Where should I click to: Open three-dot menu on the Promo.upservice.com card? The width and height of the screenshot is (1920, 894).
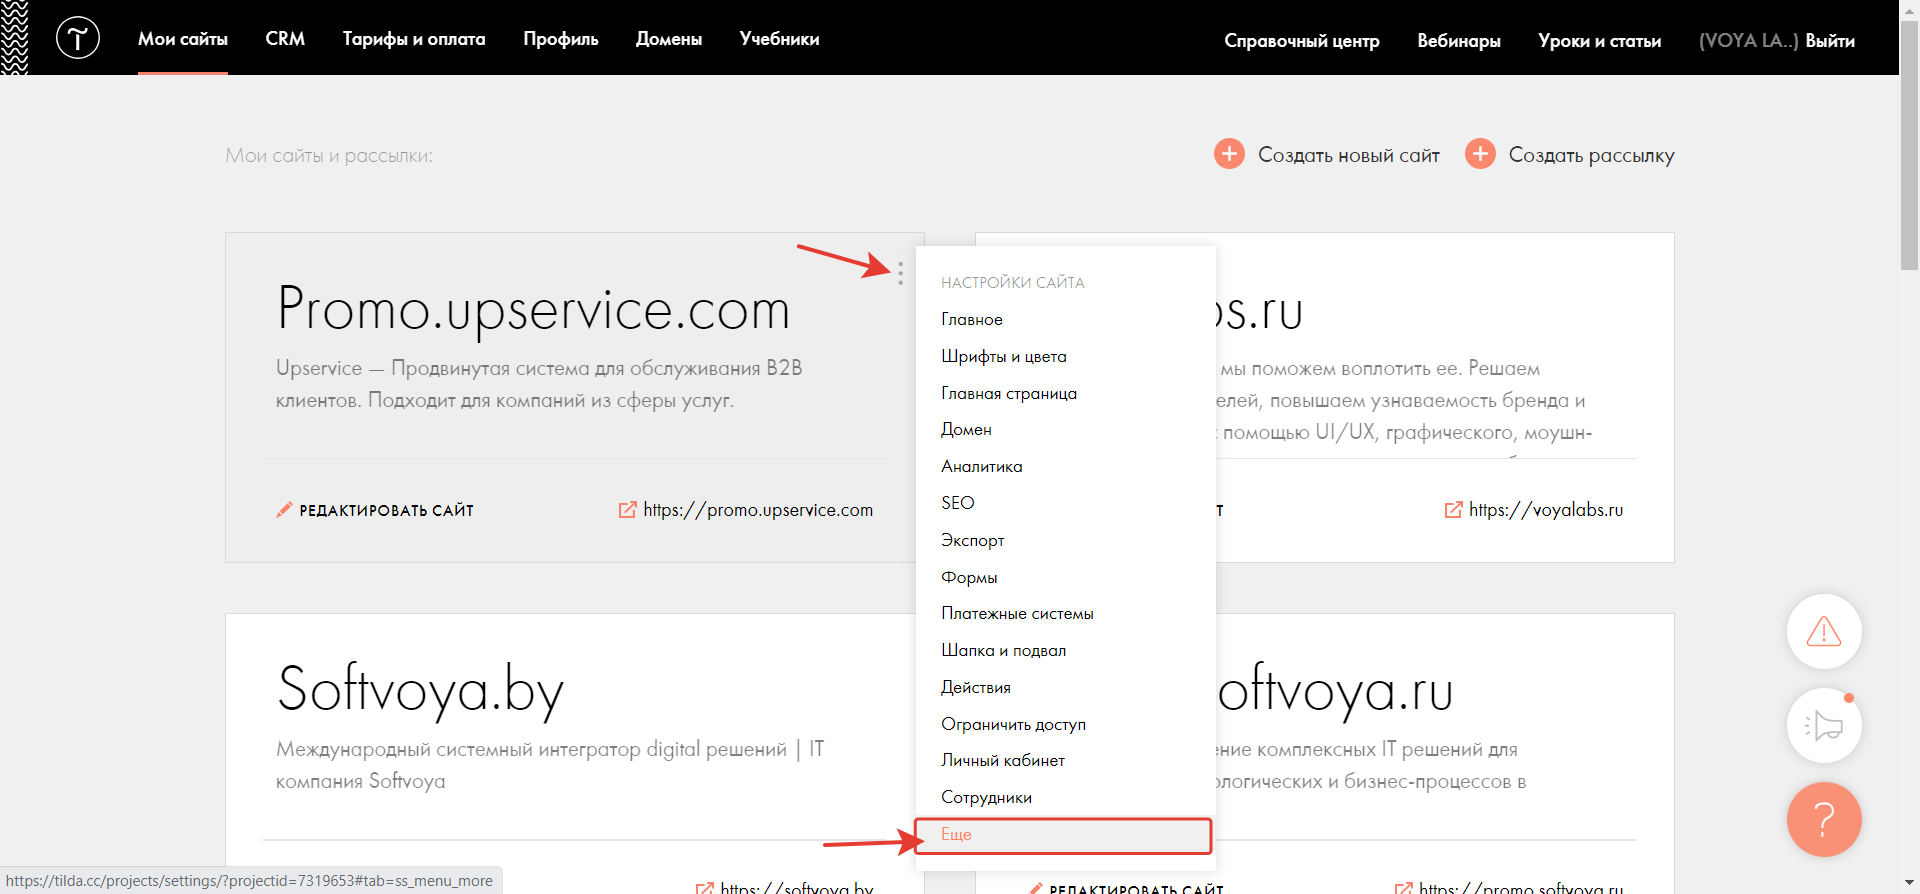pyautogui.click(x=901, y=273)
